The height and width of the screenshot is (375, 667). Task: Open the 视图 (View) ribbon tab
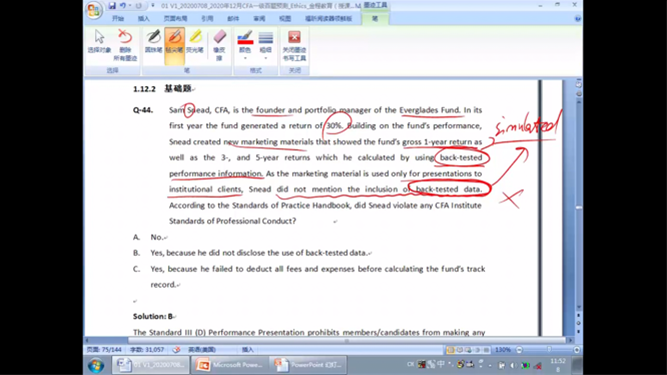click(x=285, y=19)
